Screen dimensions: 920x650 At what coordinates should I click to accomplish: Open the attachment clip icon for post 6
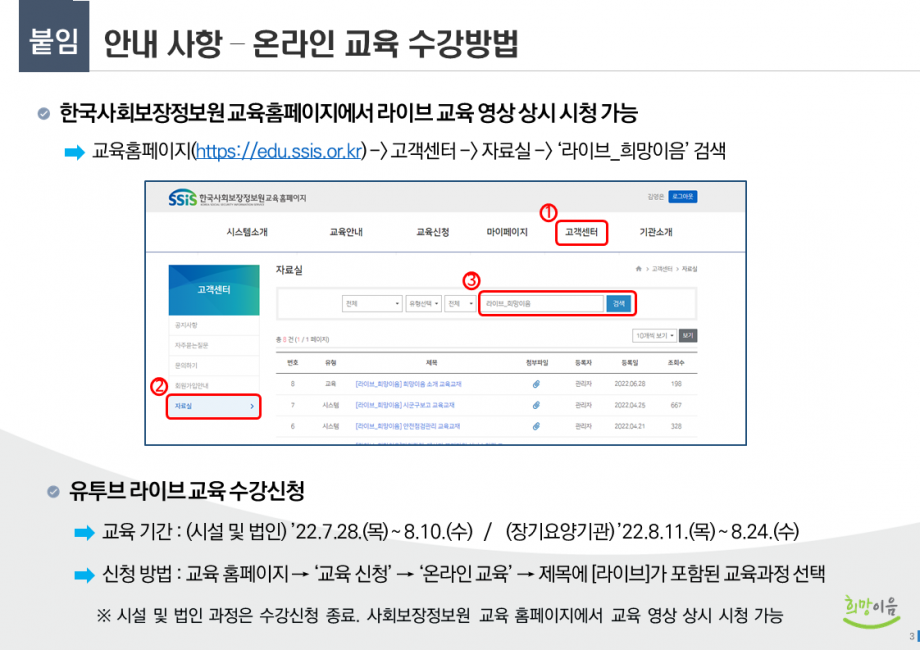tap(536, 426)
